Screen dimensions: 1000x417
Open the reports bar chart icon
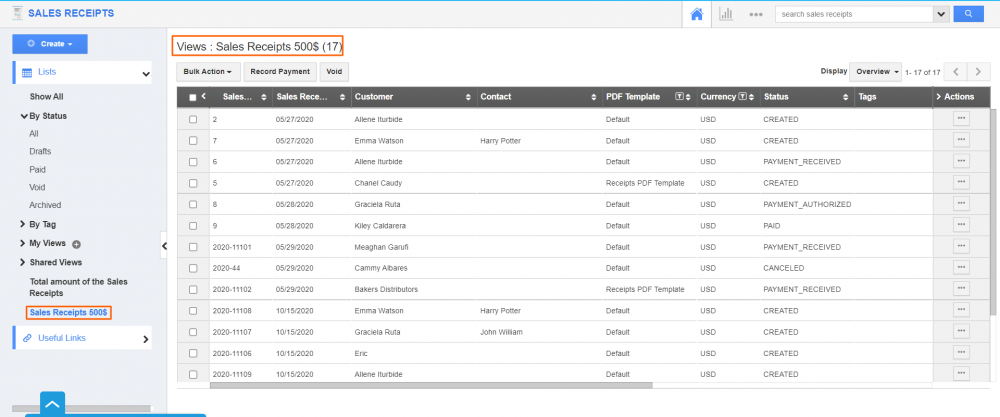pos(726,14)
